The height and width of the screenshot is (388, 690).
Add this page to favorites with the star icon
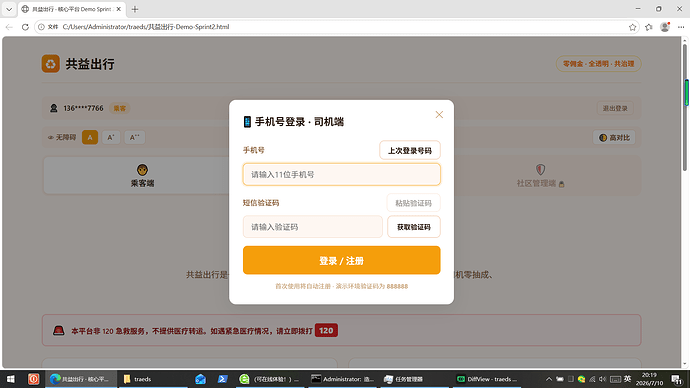(x=632, y=27)
